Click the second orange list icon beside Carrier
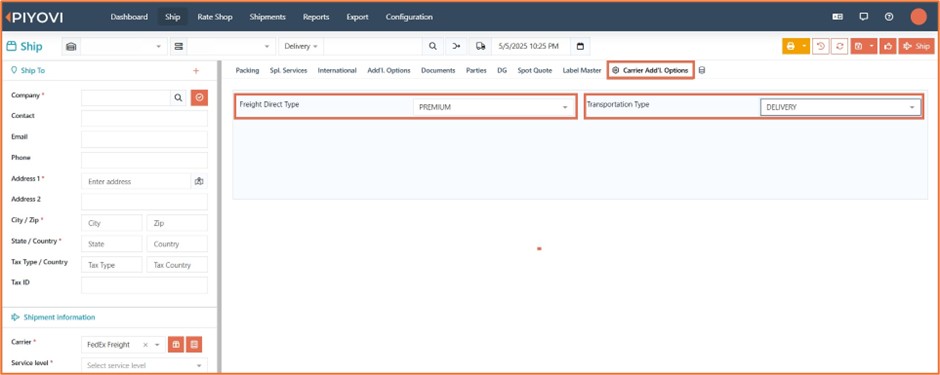This screenshot has width=940, height=375. click(194, 344)
